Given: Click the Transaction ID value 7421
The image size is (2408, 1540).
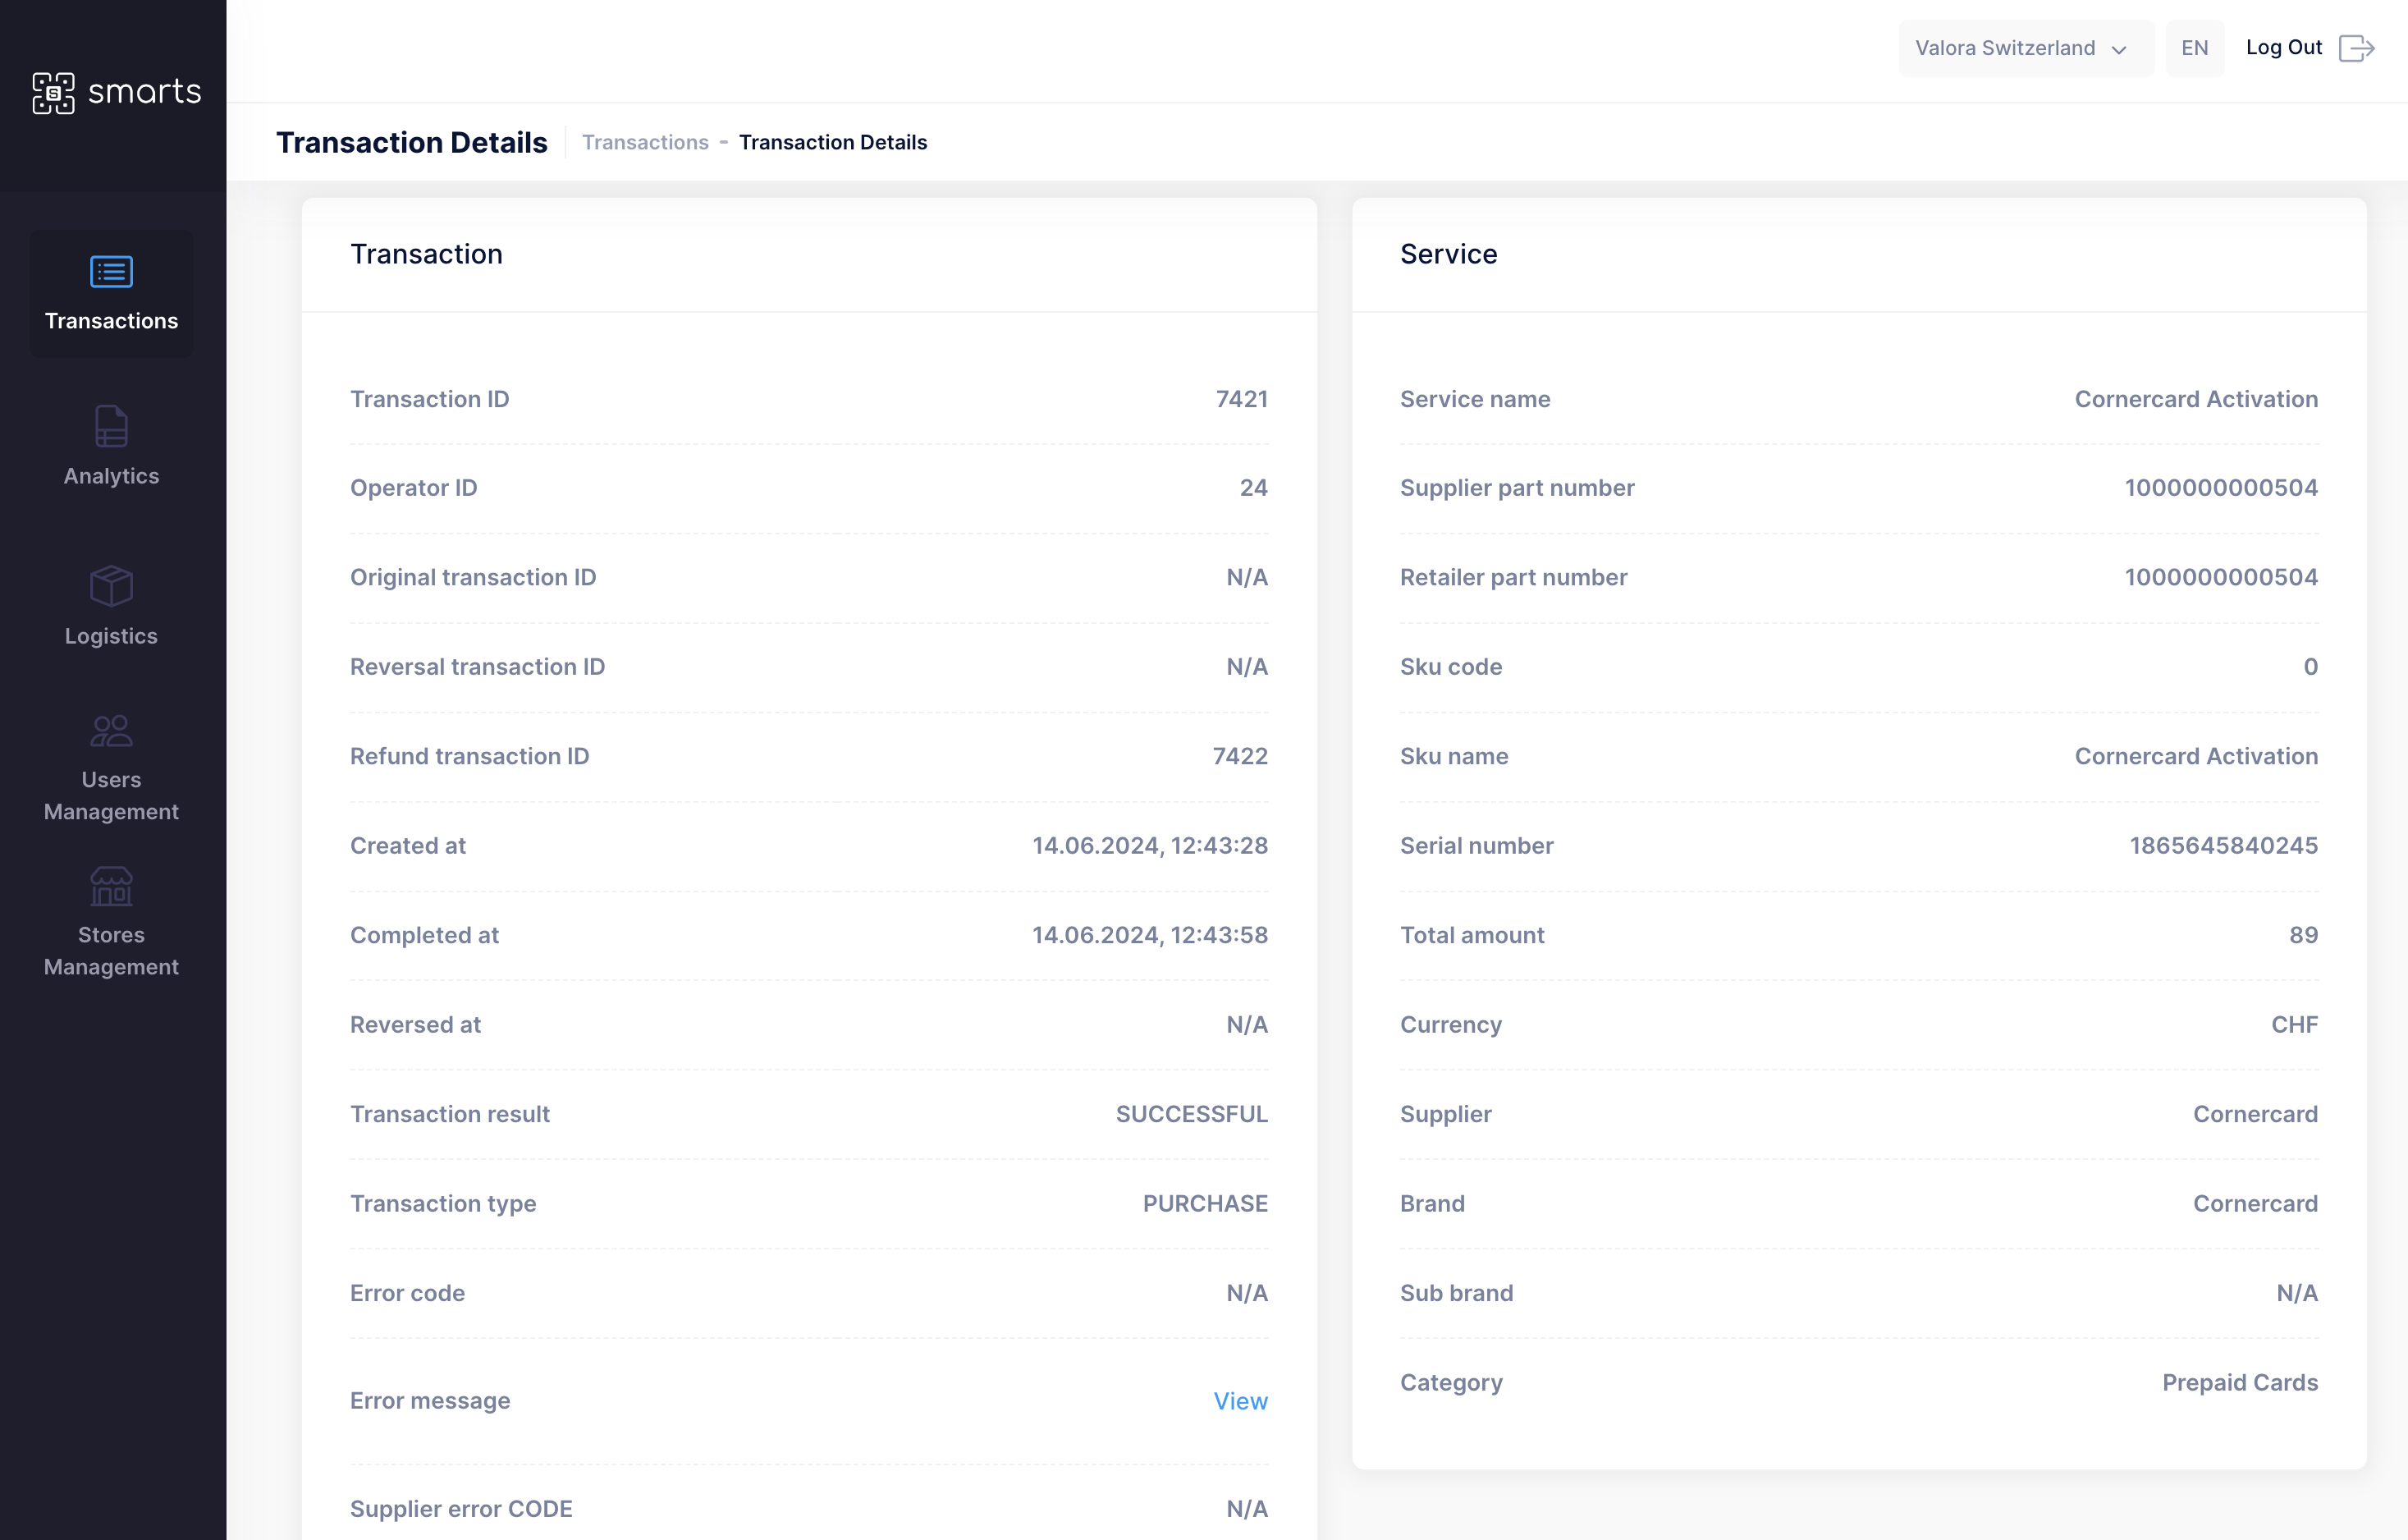Looking at the screenshot, I should click(1242, 399).
